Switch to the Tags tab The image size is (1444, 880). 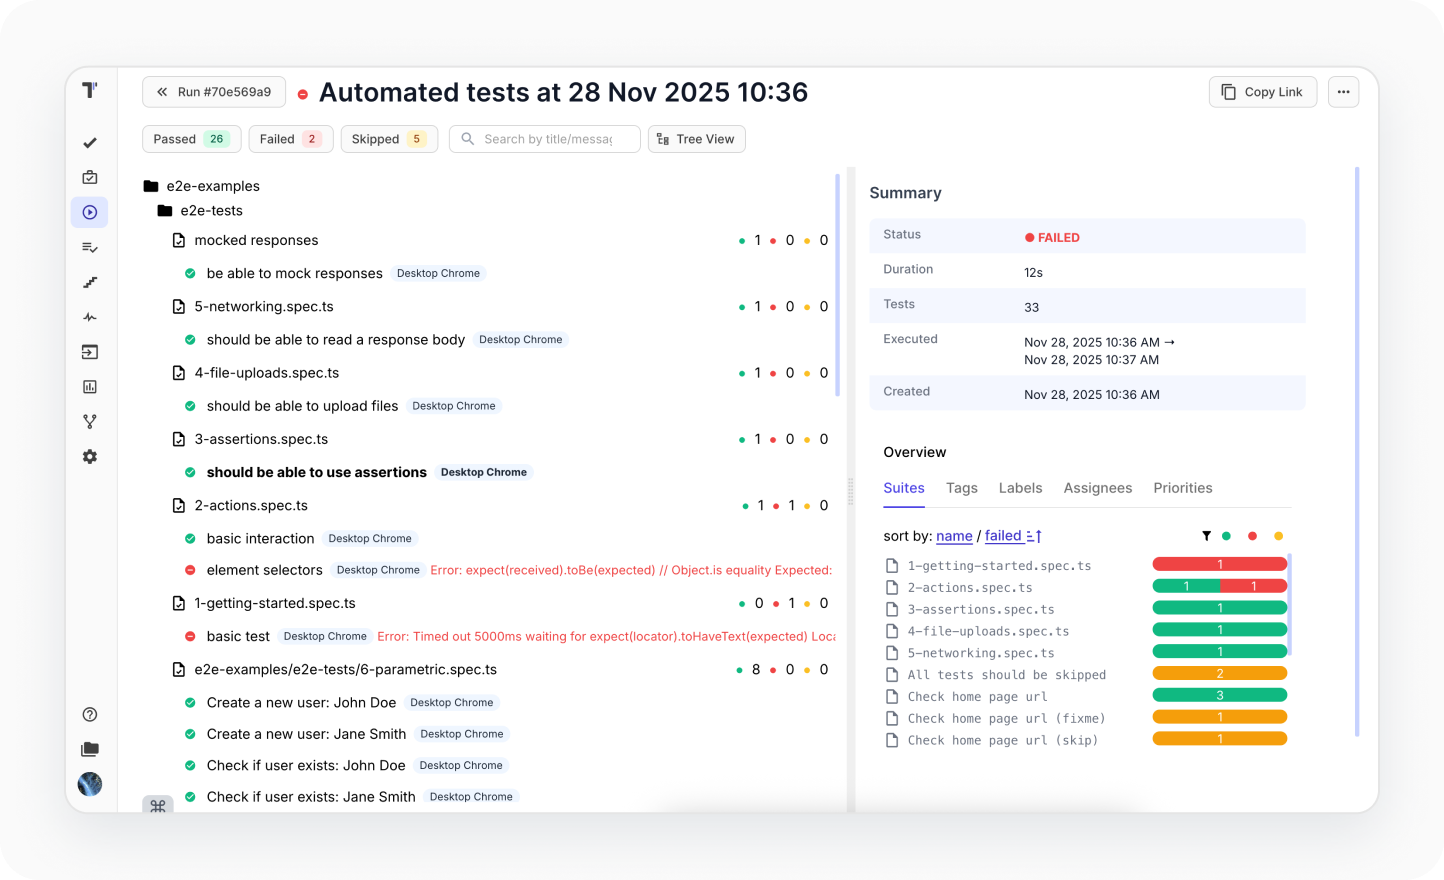[961, 488]
